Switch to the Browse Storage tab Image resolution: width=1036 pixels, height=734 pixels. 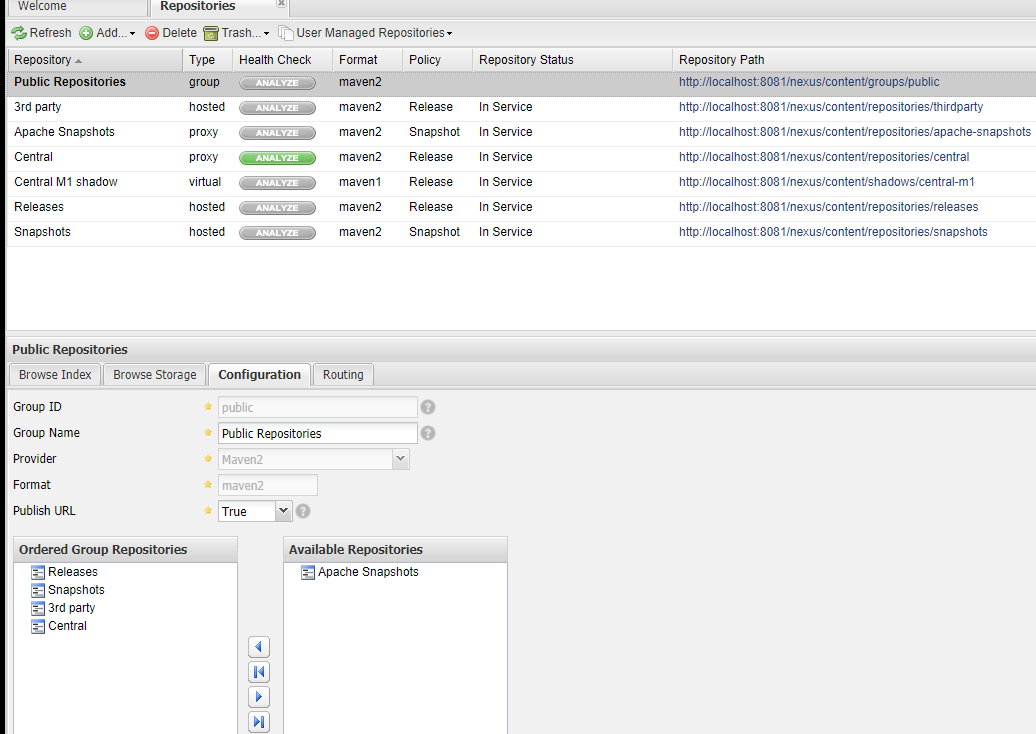point(154,375)
